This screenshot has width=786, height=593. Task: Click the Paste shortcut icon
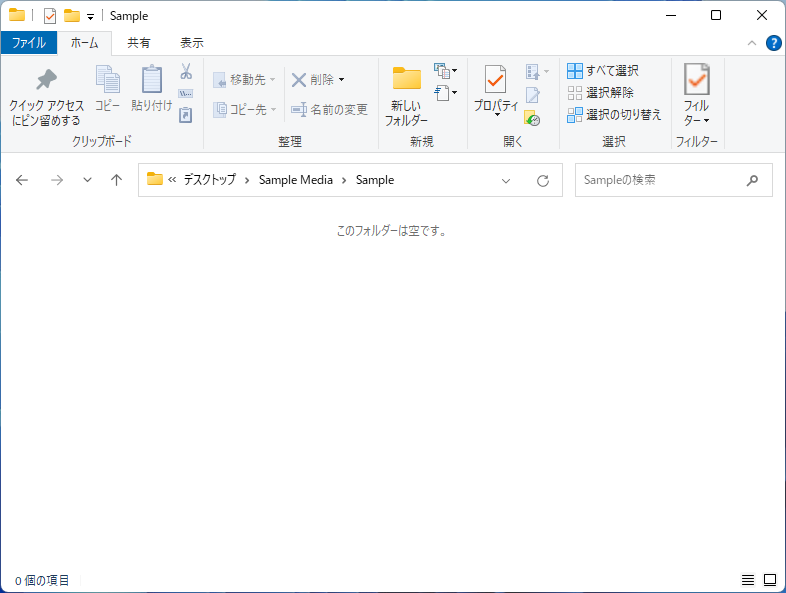click(x=186, y=115)
